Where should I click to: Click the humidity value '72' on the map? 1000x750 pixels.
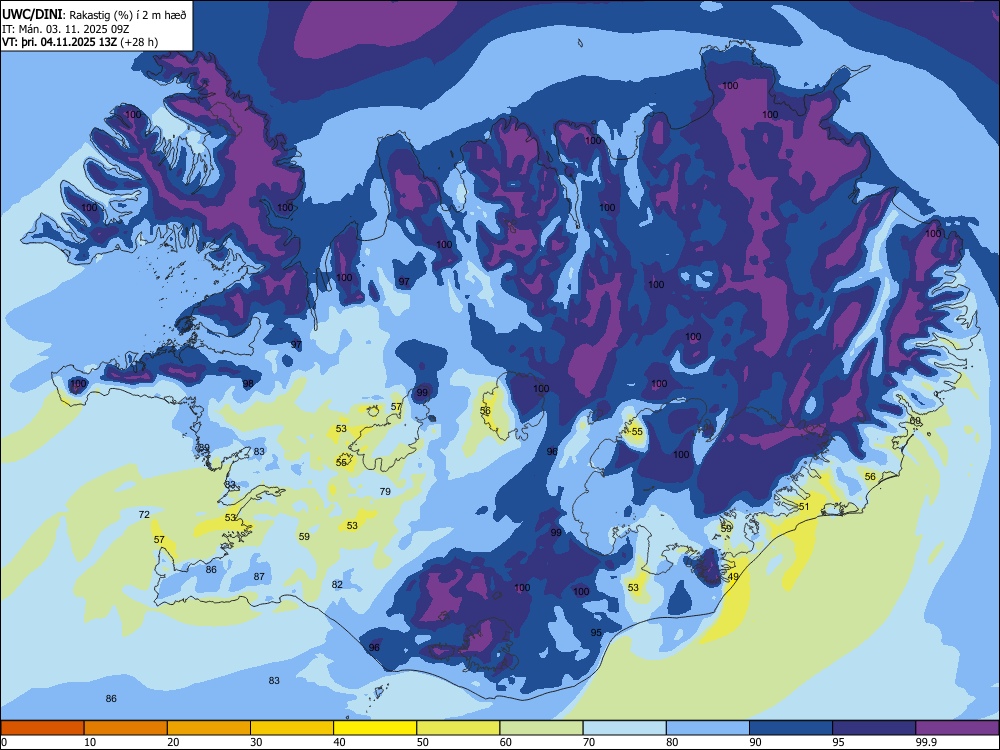click(144, 514)
